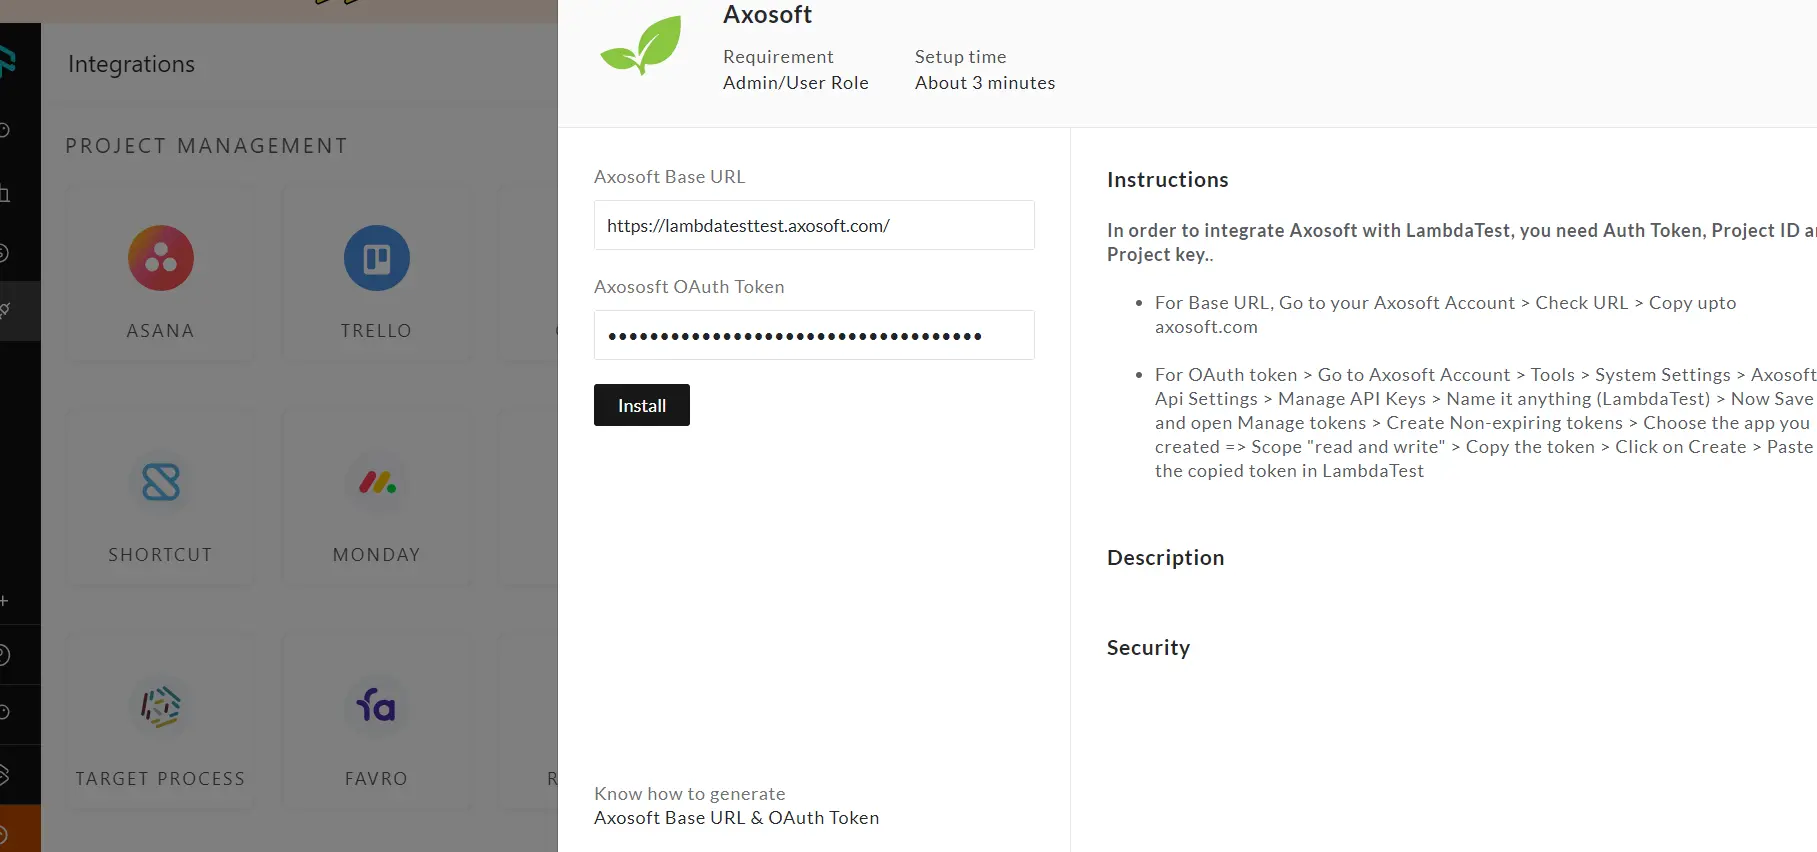Screen dimensions: 1817x852
Task: Click the Instructions section heading
Action: (1167, 180)
